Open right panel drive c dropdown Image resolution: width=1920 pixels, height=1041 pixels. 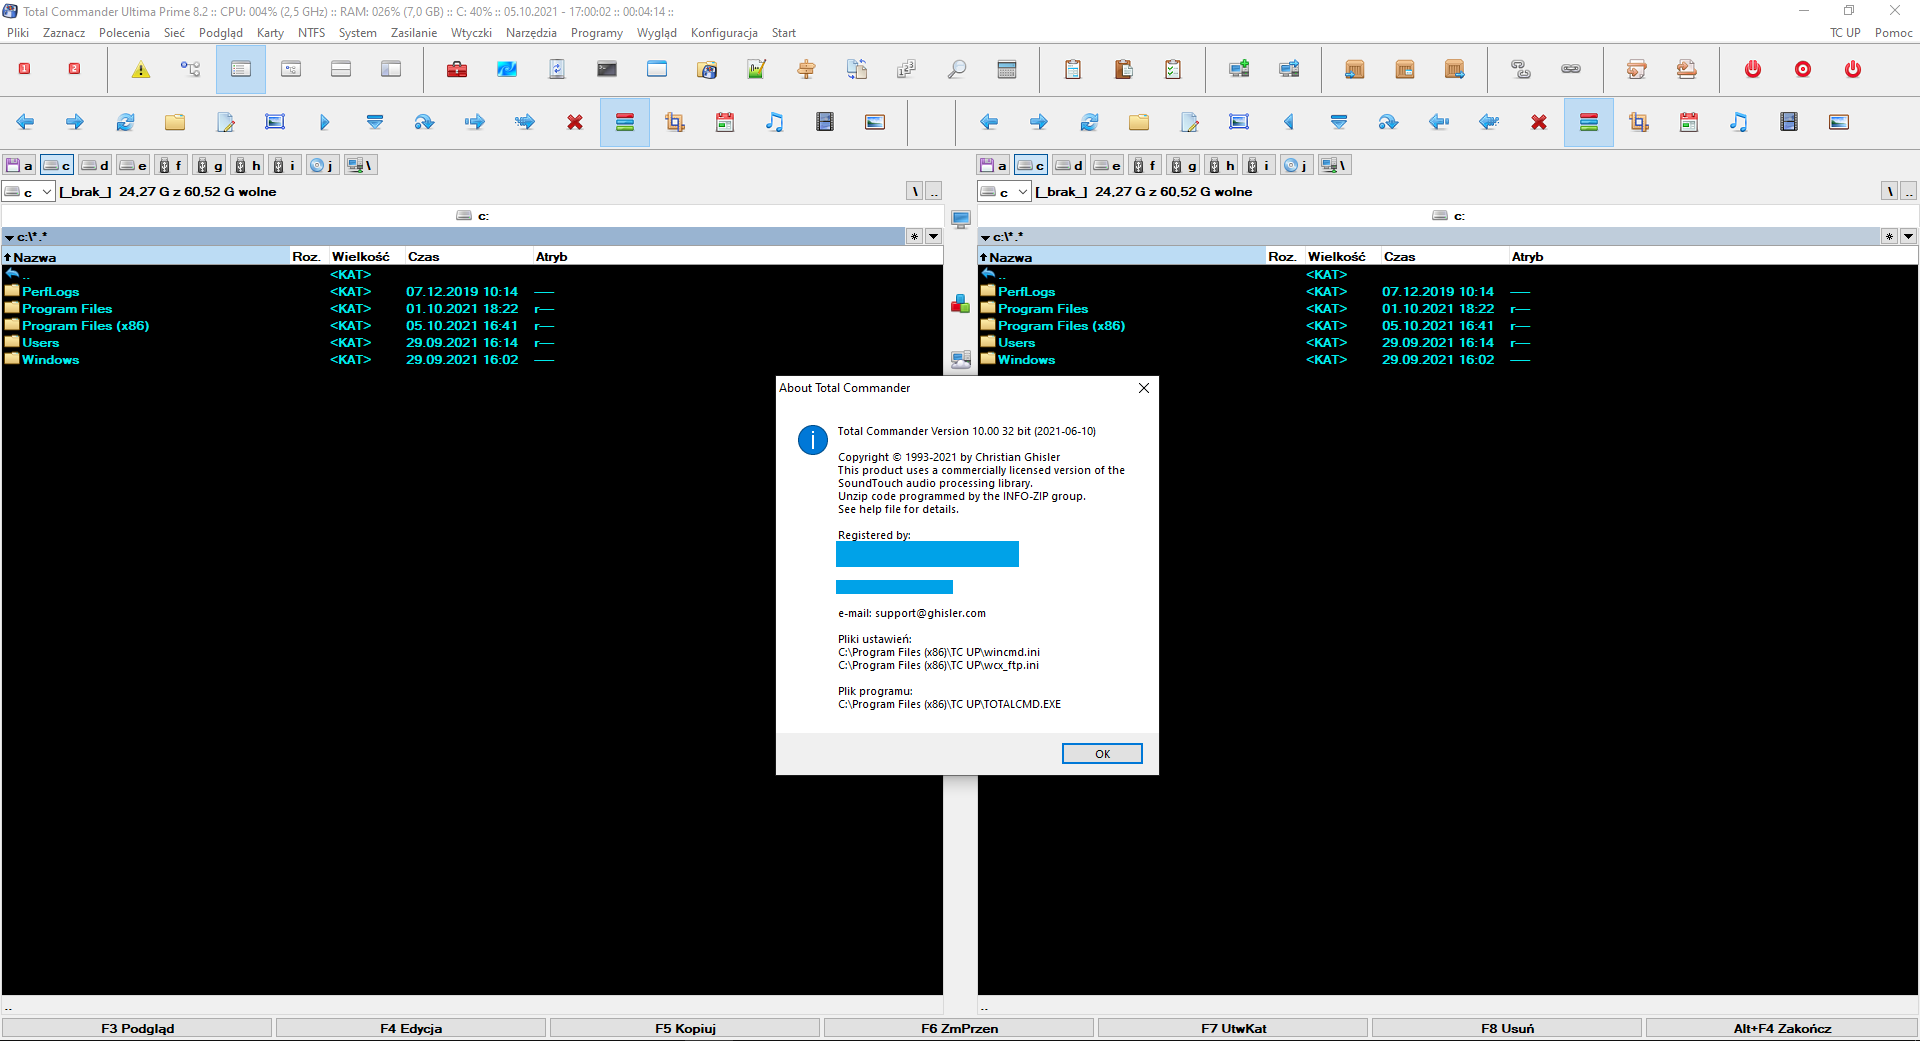coord(1004,192)
